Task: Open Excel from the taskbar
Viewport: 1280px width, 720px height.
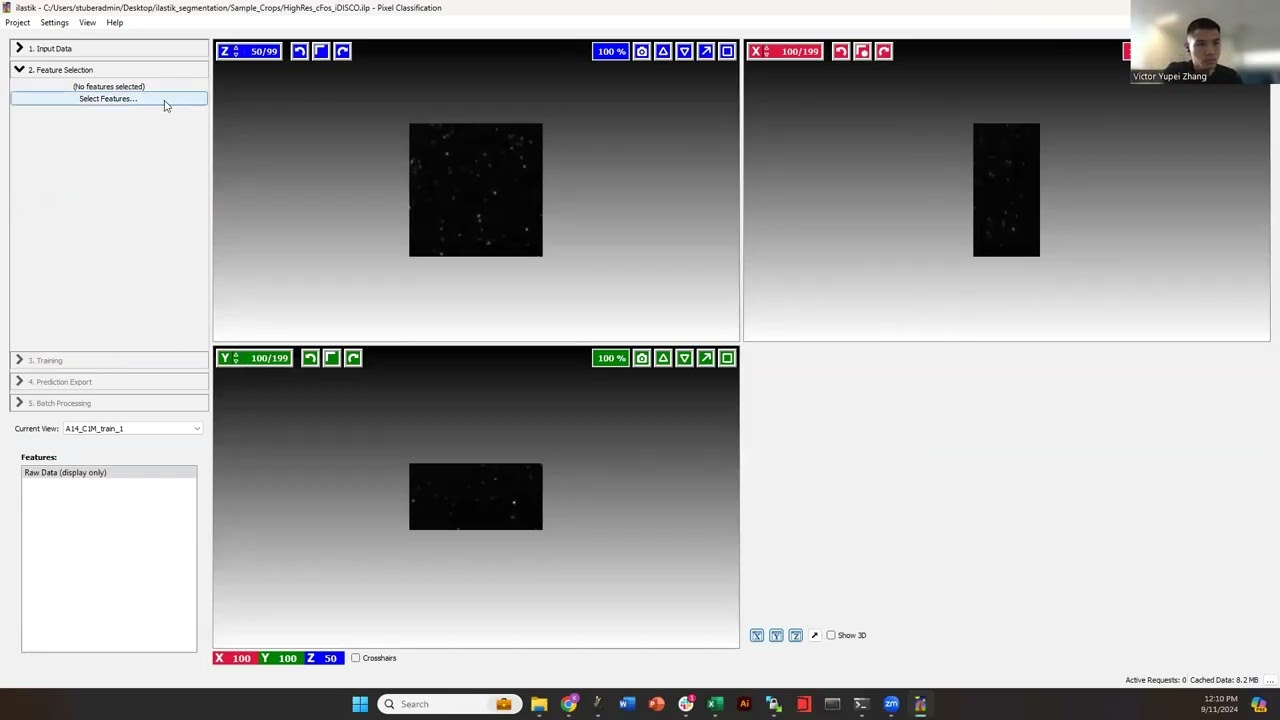Action: pos(715,704)
